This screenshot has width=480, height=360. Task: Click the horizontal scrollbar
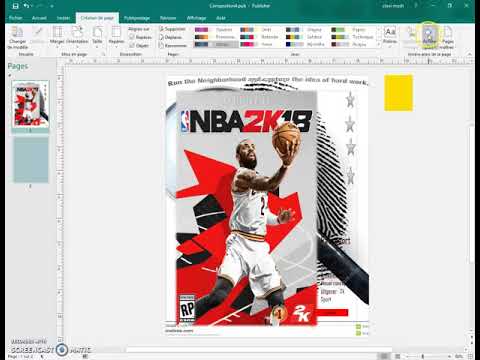point(260,350)
